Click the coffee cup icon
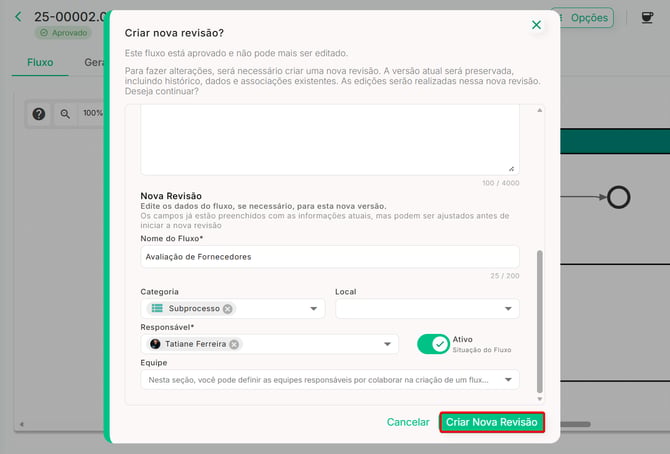Viewport: 670px width, 454px height. [x=647, y=18]
